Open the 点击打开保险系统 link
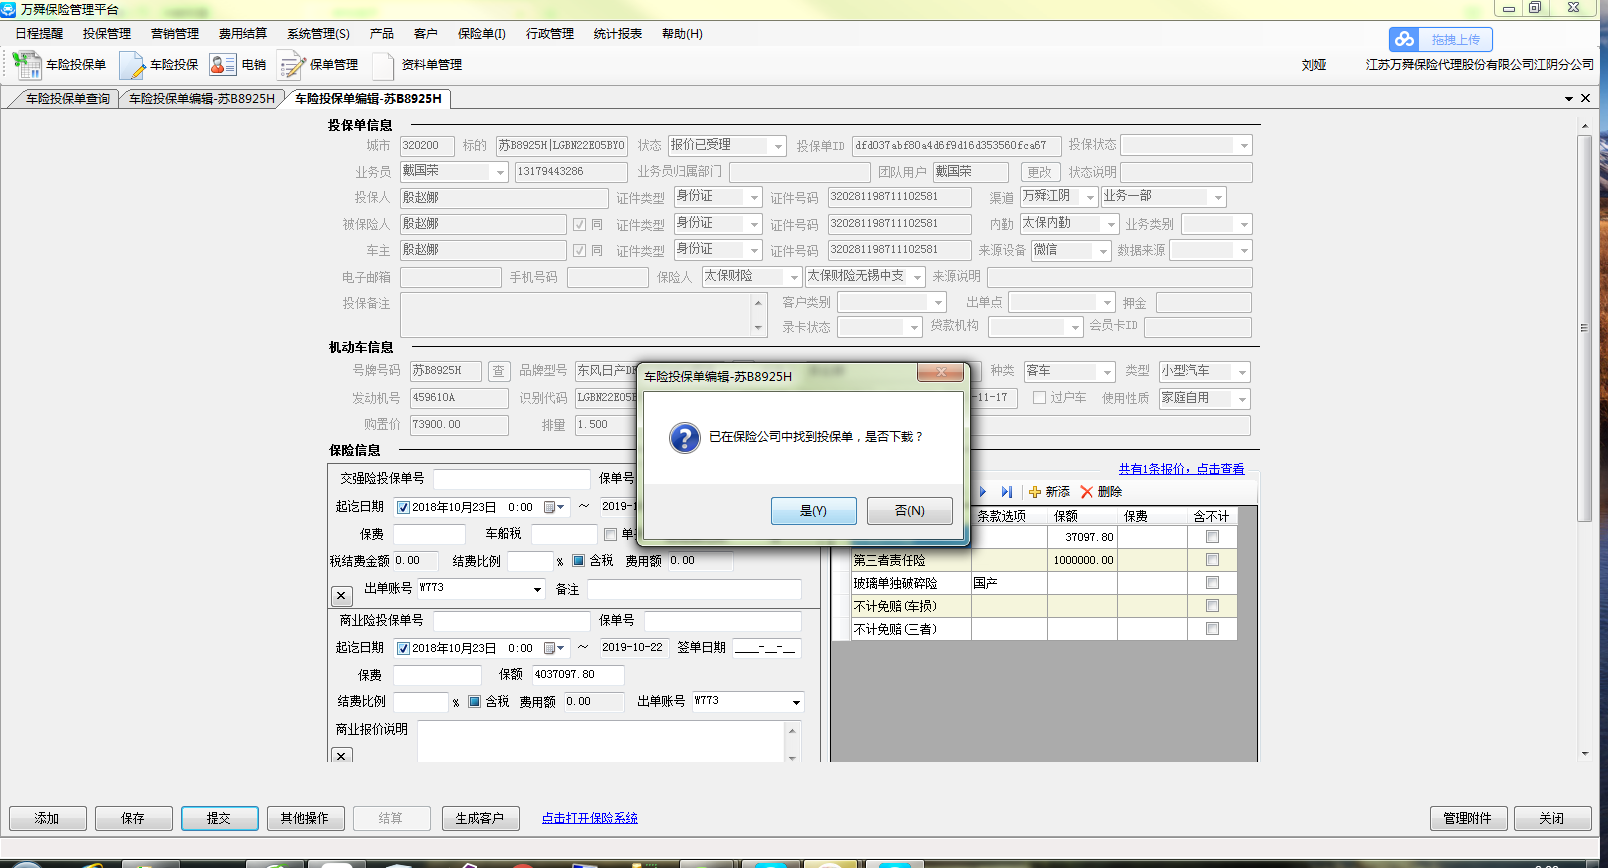 (589, 818)
